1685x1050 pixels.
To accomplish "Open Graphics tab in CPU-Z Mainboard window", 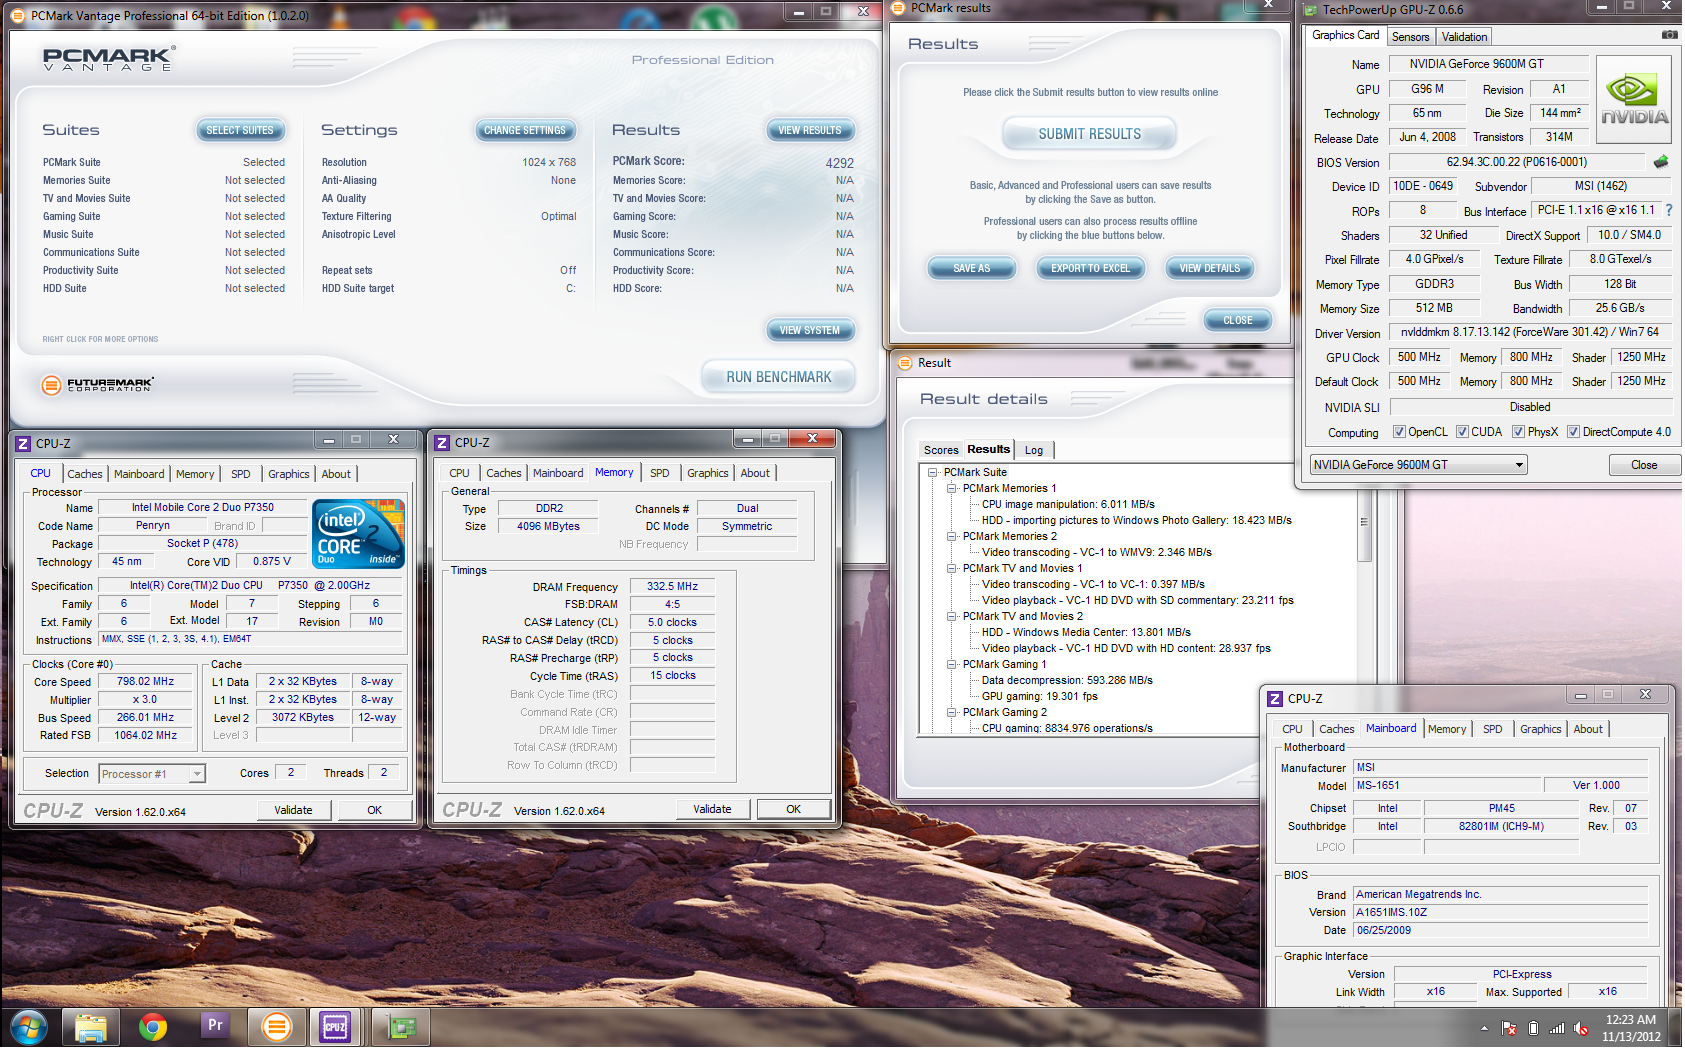I will [1541, 730].
